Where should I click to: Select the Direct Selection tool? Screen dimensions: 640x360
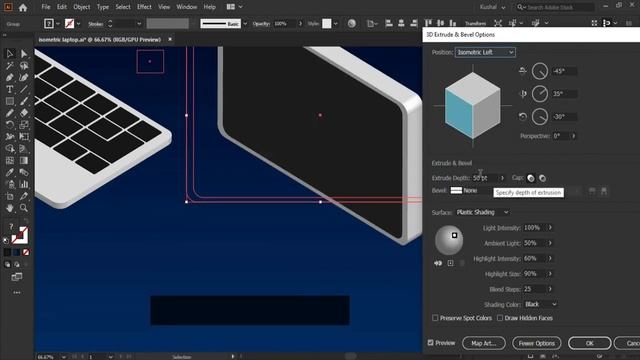tap(24, 53)
